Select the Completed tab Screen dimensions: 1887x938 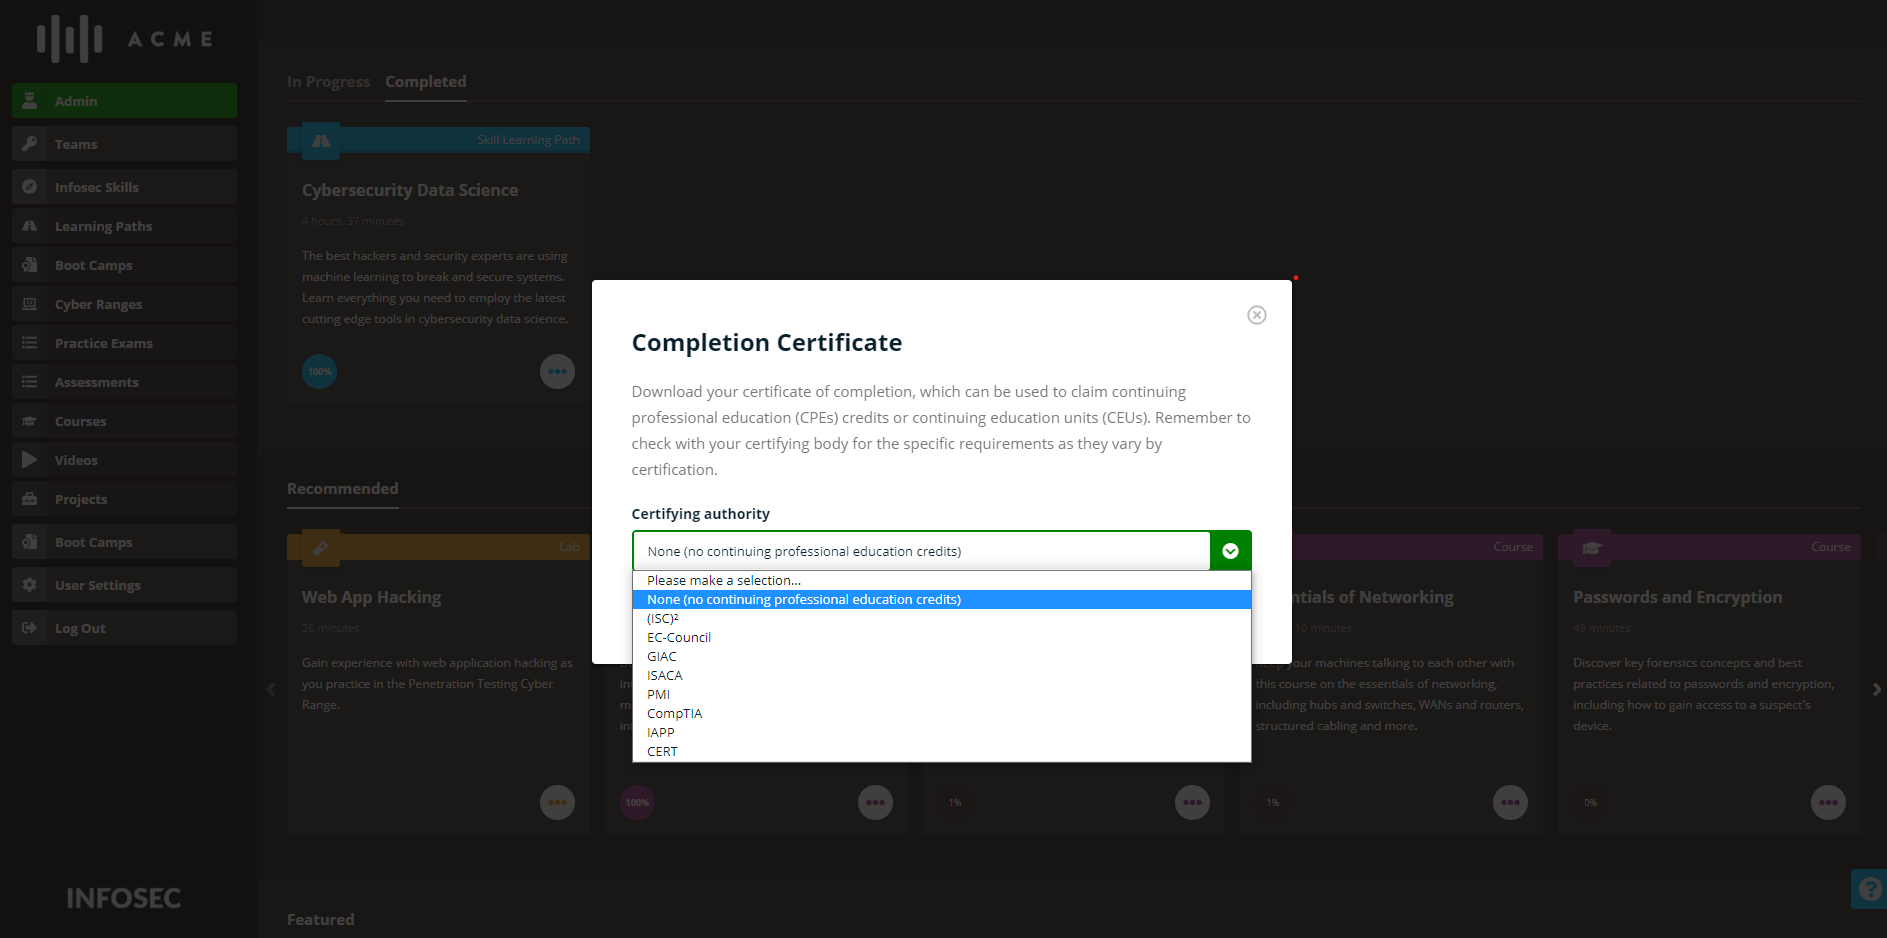(426, 82)
